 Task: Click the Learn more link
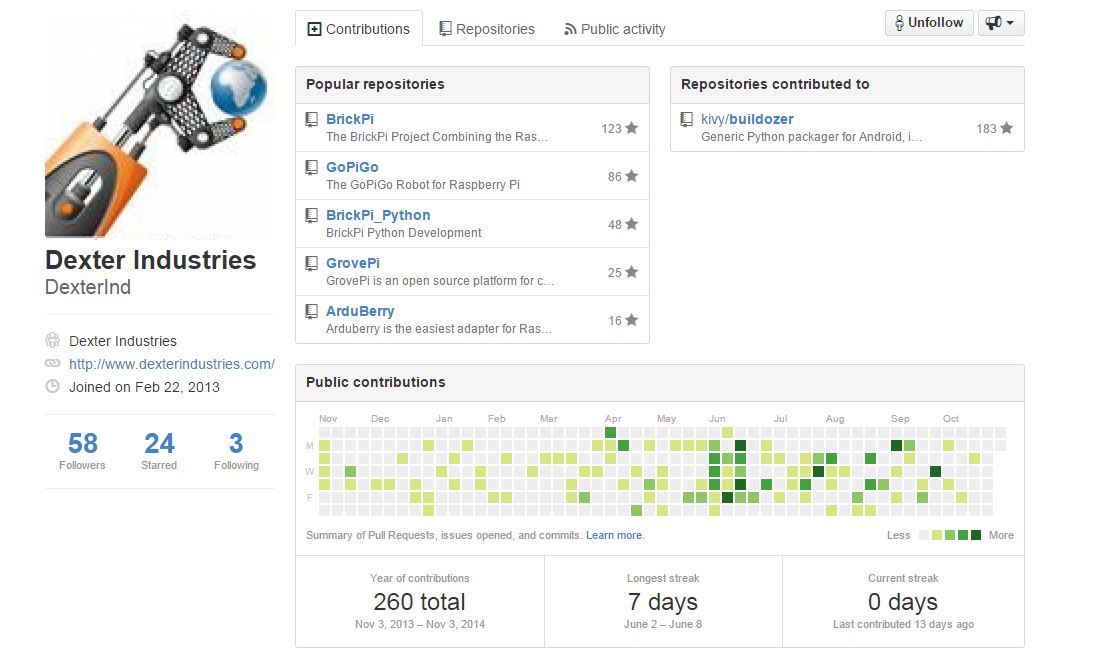click(614, 535)
